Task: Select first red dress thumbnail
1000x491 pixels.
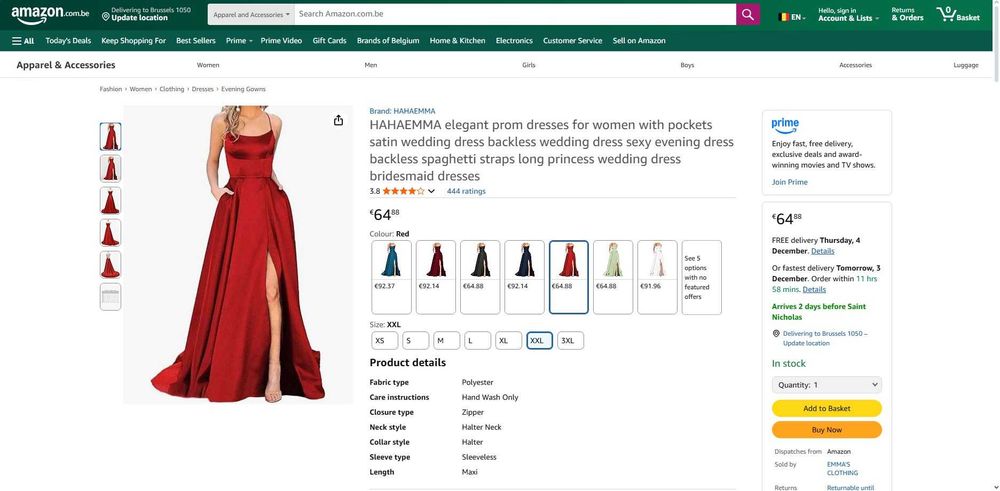Action: 110,136
